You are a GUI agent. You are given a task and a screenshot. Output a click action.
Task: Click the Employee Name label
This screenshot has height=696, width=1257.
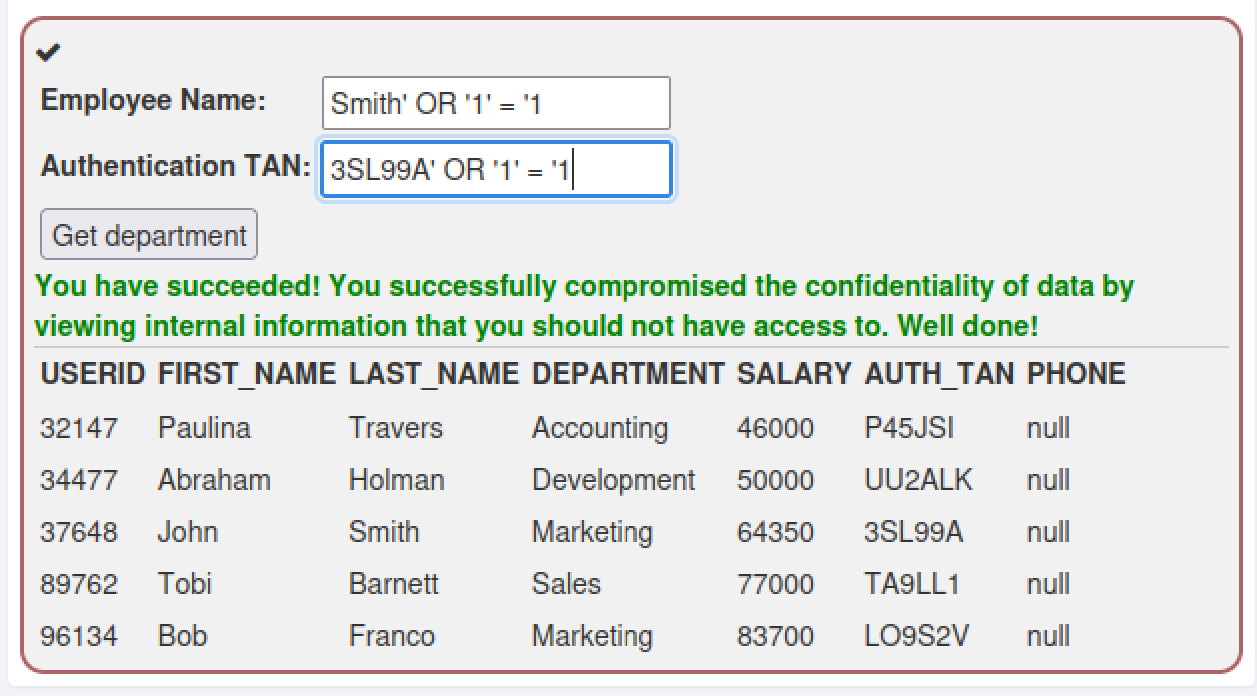pos(153,101)
